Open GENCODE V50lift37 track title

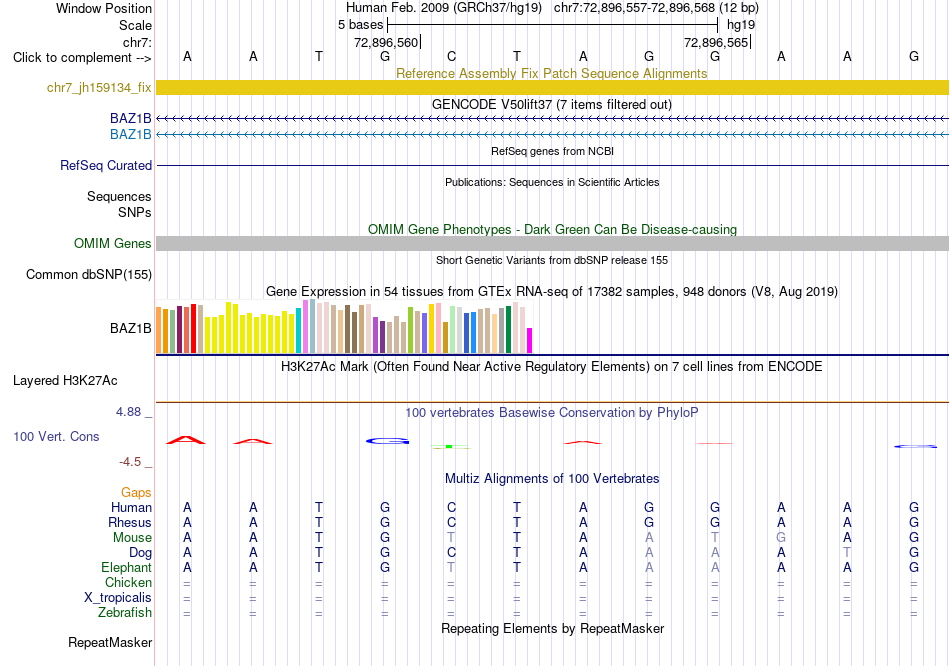point(551,104)
